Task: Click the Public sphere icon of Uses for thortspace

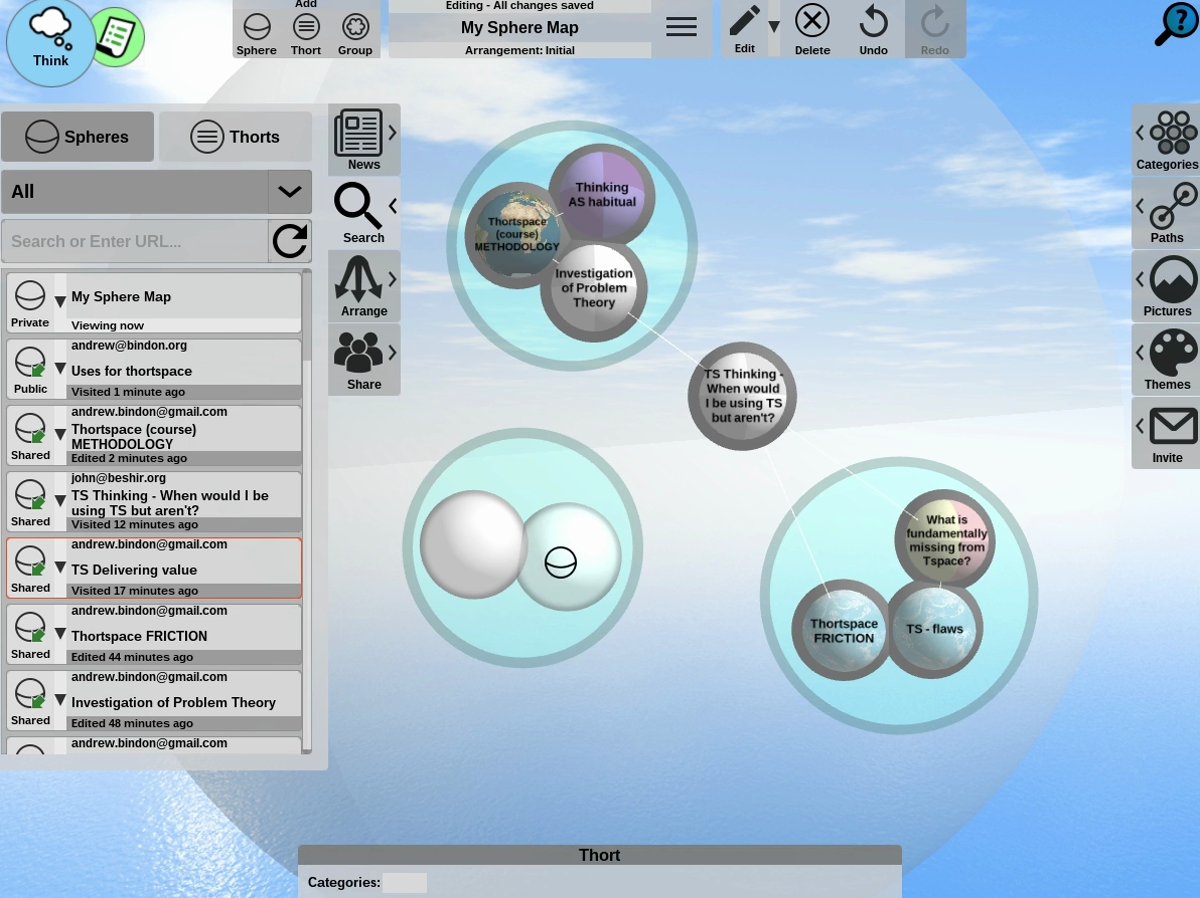Action: pos(30,370)
